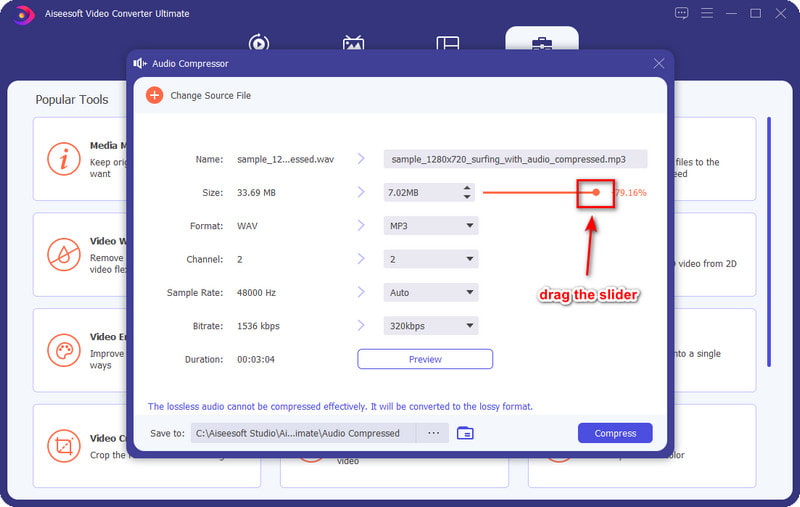Open the hamburger menu in title bar

click(x=706, y=13)
